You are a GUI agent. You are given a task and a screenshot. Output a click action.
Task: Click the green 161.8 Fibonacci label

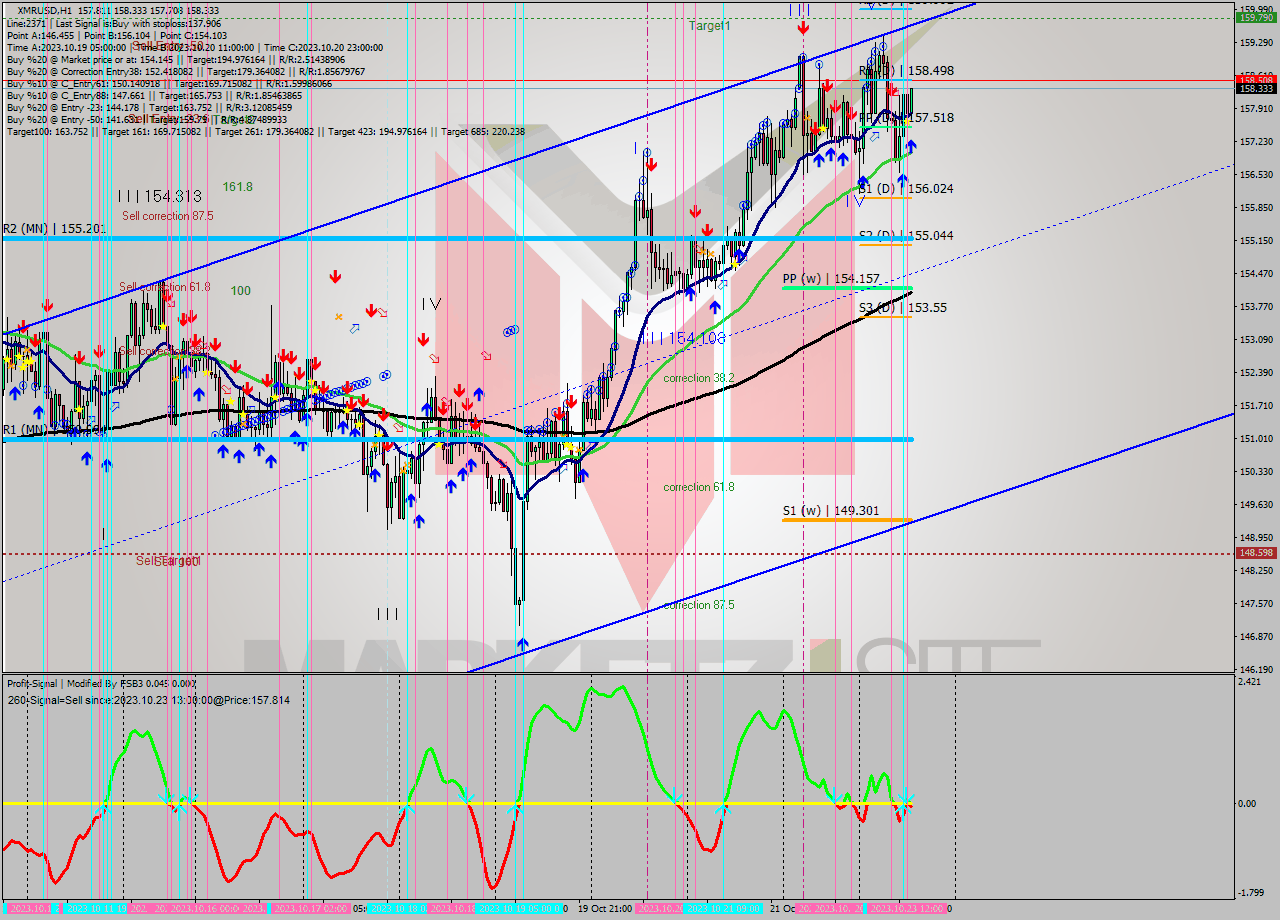pyautogui.click(x=237, y=187)
